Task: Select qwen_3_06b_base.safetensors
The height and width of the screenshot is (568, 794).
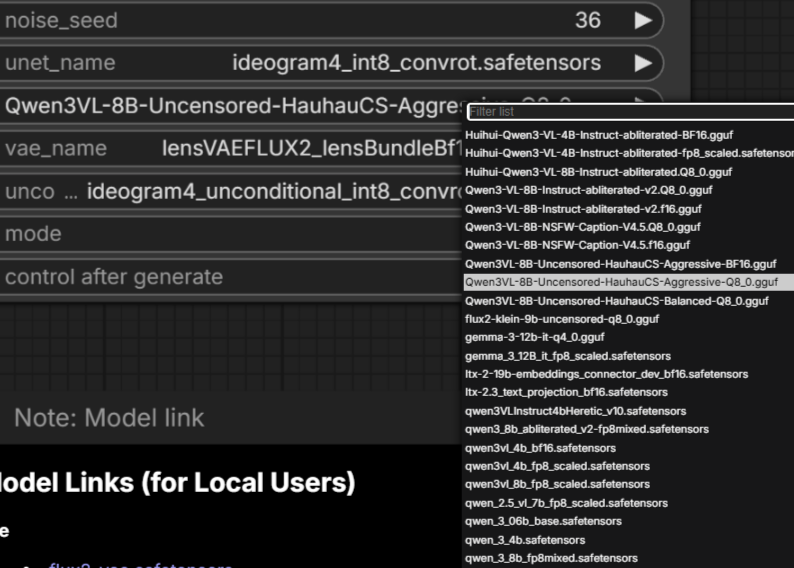Action: (x=629, y=522)
